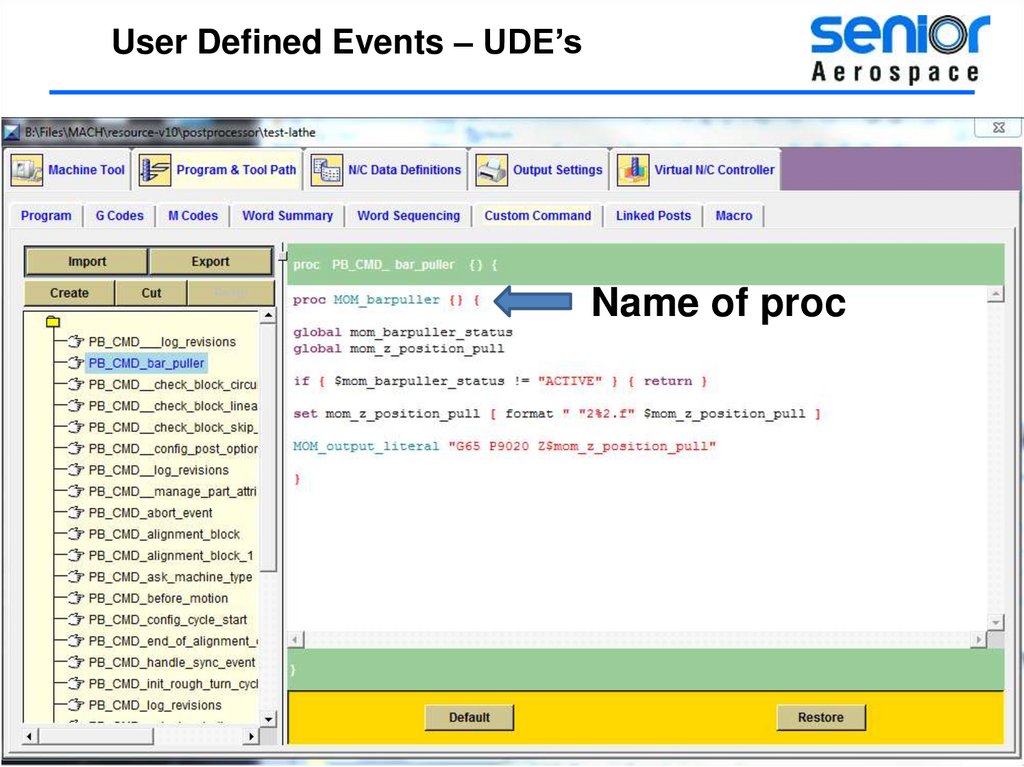Click hand icon beside PB_CMD_alignment_block_1

point(76,555)
